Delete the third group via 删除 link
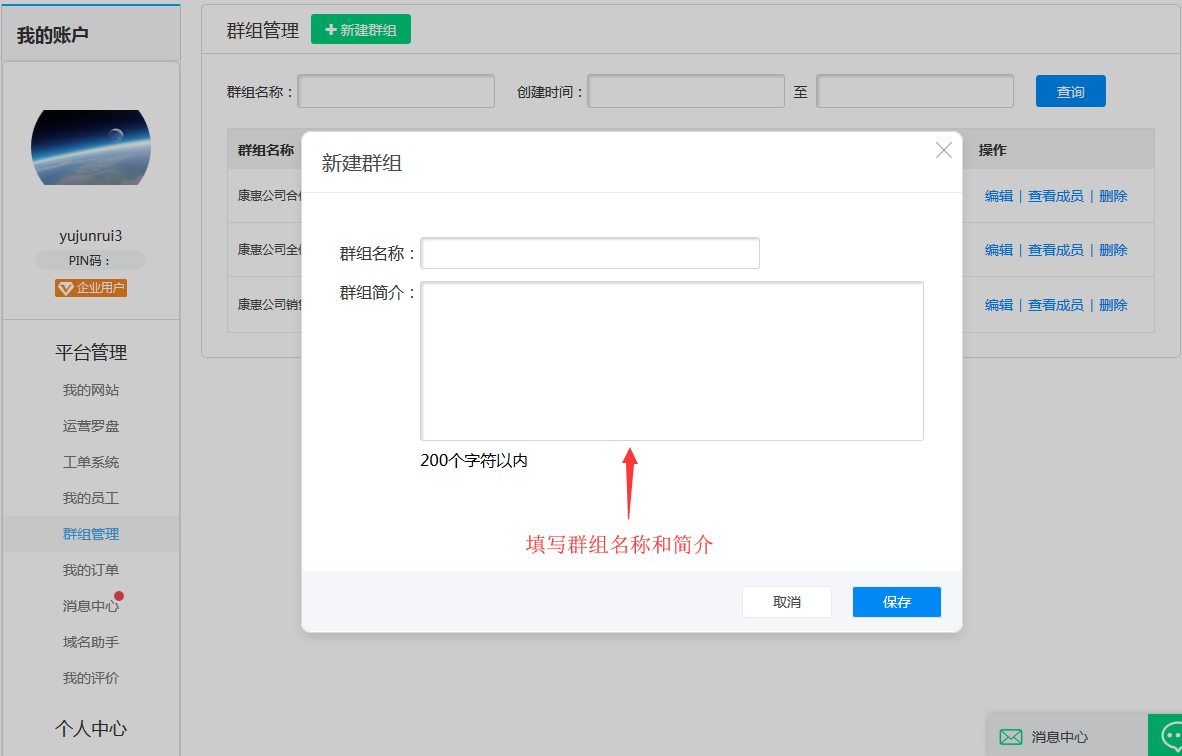1182x756 pixels. click(x=1113, y=304)
